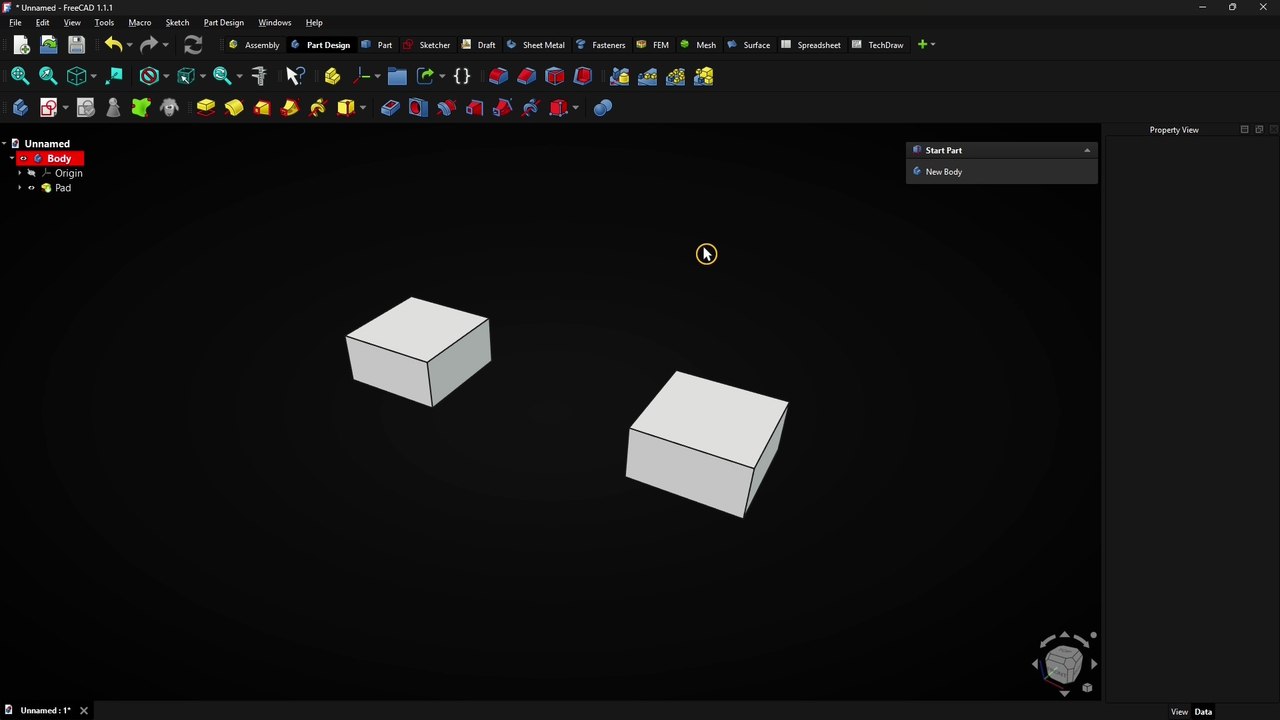Screen dimensions: 1280x720
Task: Apply the Chamfer tool
Action: click(526, 76)
